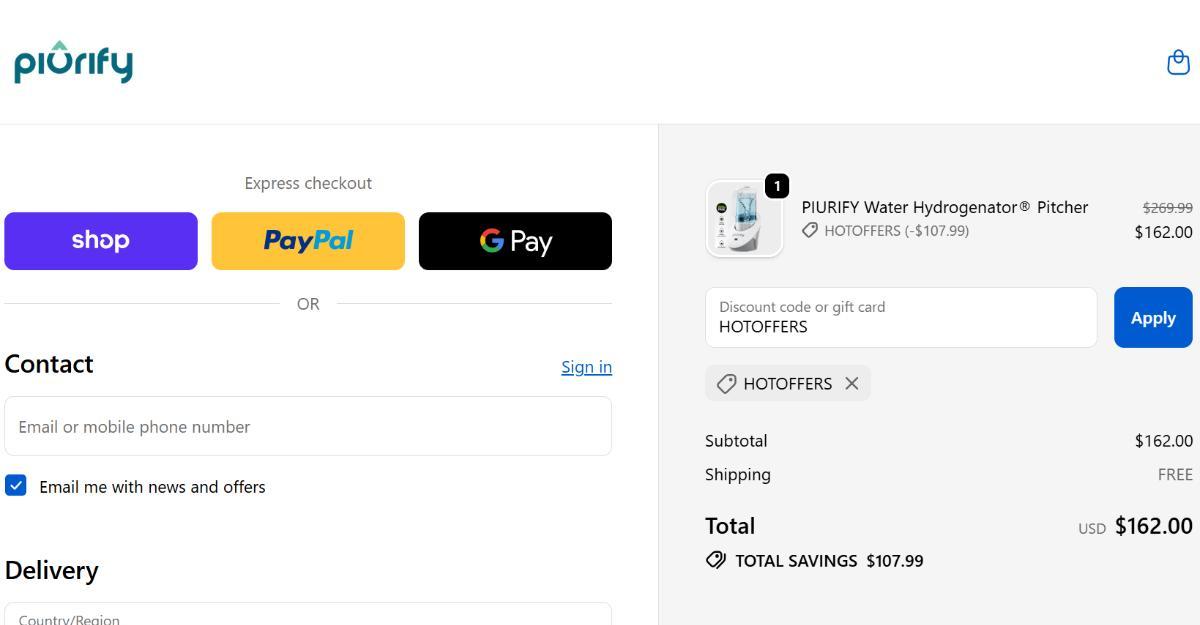
Task: Click the Piurify logo
Action: tap(73, 62)
